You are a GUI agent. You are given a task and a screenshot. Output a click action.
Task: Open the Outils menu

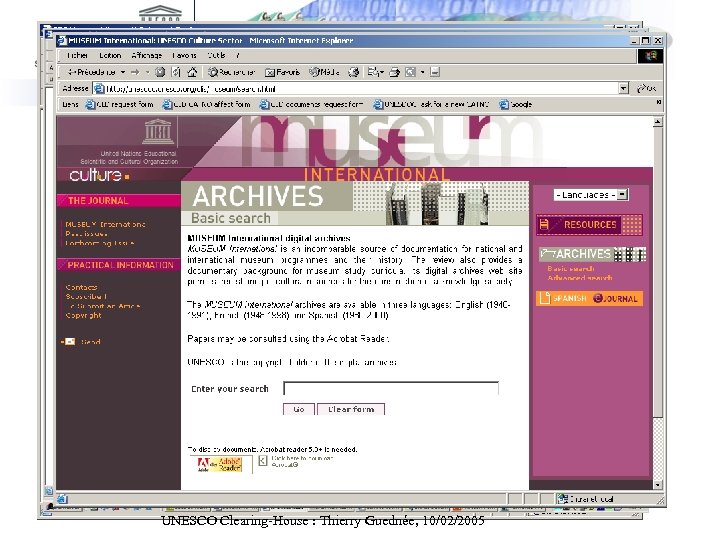tap(216, 56)
